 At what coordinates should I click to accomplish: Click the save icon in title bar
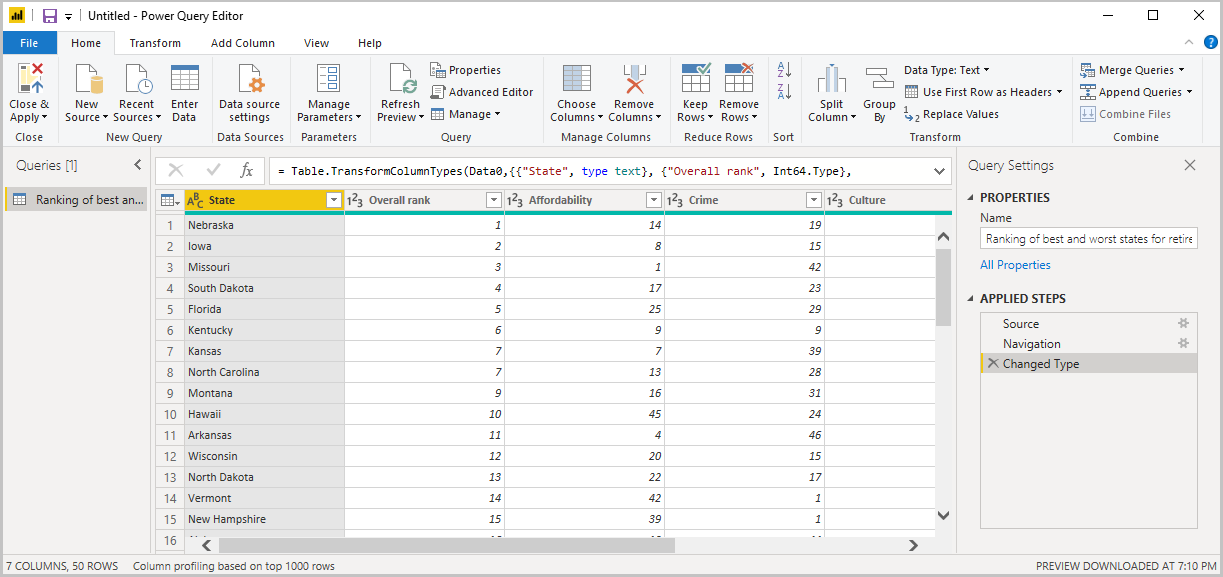click(49, 16)
